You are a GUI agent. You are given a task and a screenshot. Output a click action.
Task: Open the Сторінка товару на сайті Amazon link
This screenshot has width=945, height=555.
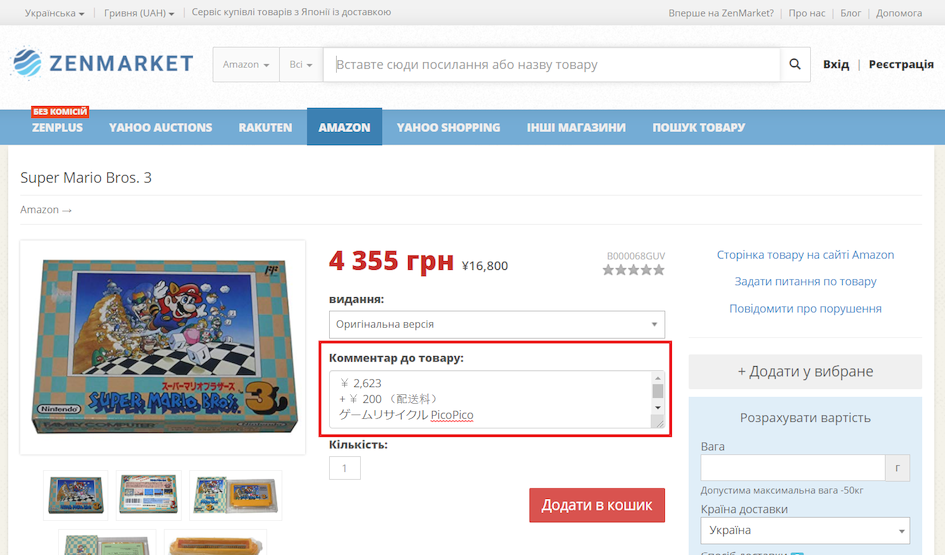coord(805,255)
